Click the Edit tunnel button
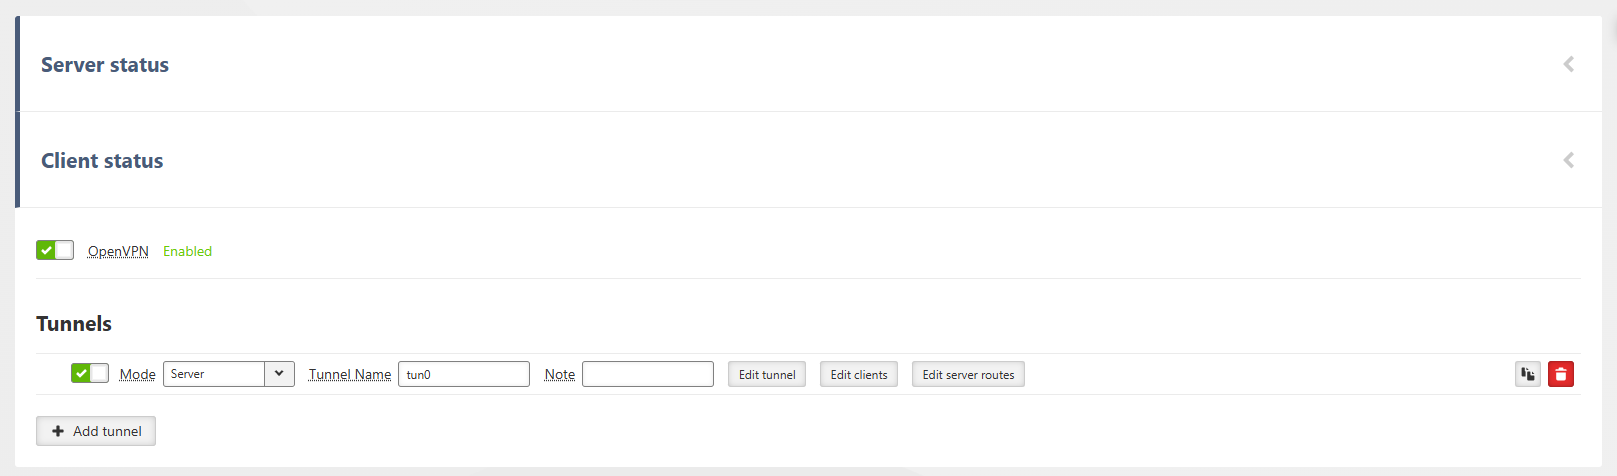 (766, 374)
